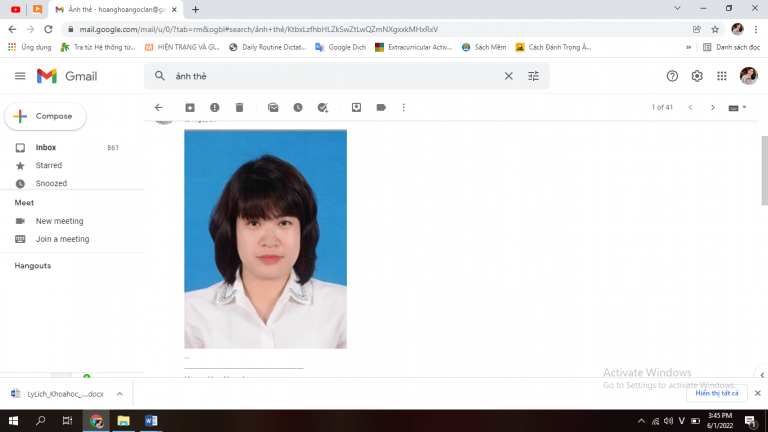Image resolution: width=768 pixels, height=432 pixels.
Task: Select the Starred folder
Action: (x=49, y=165)
